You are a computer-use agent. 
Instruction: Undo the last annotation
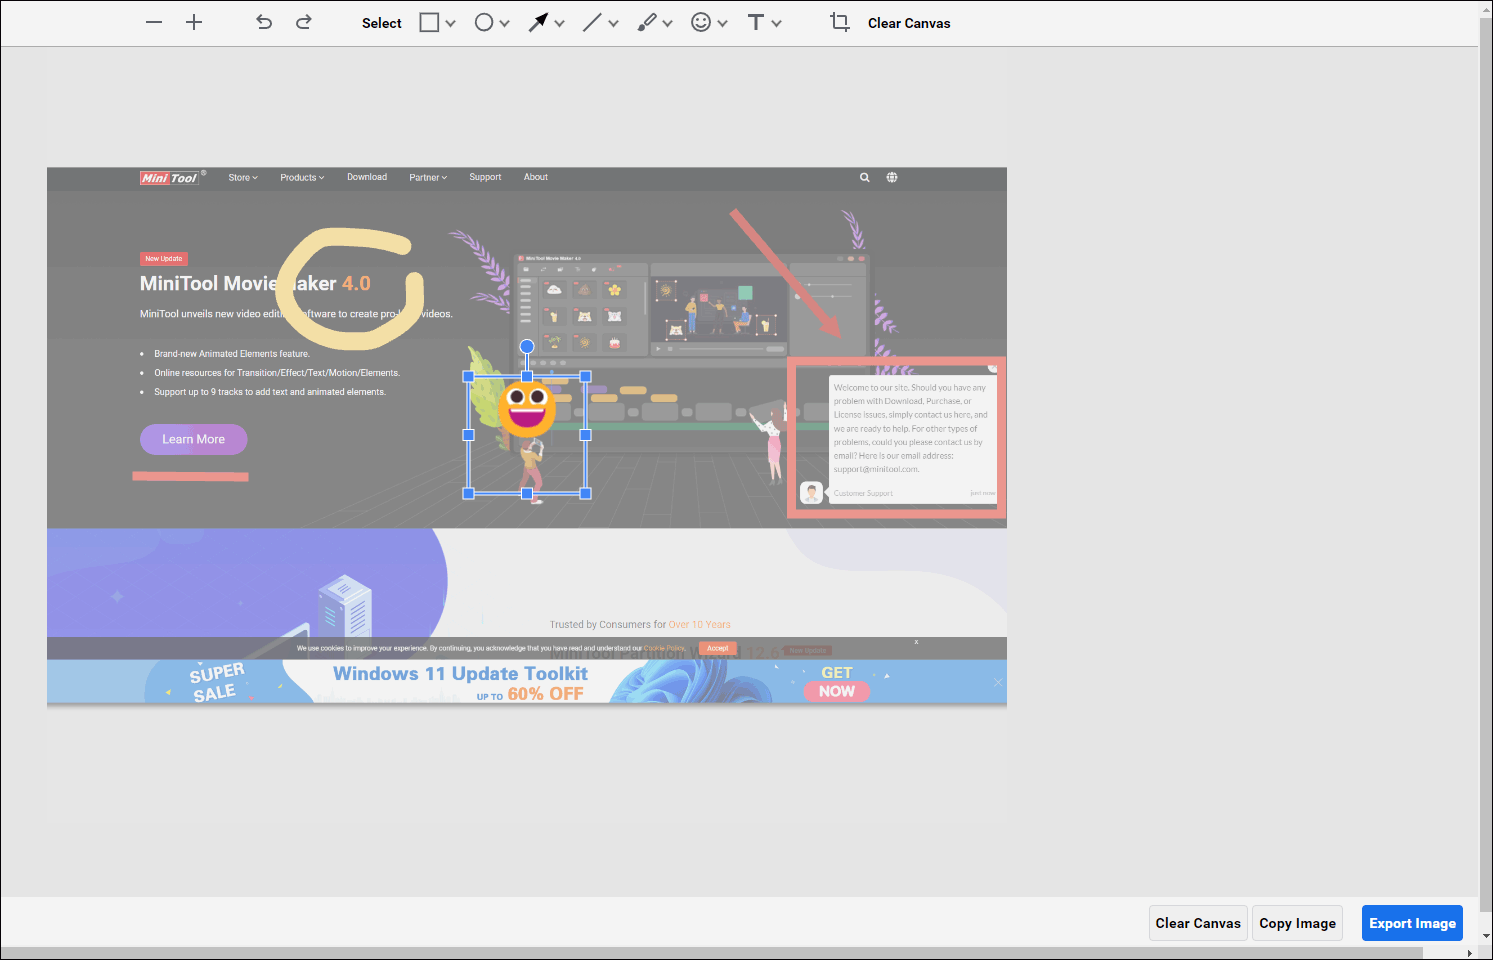(263, 22)
